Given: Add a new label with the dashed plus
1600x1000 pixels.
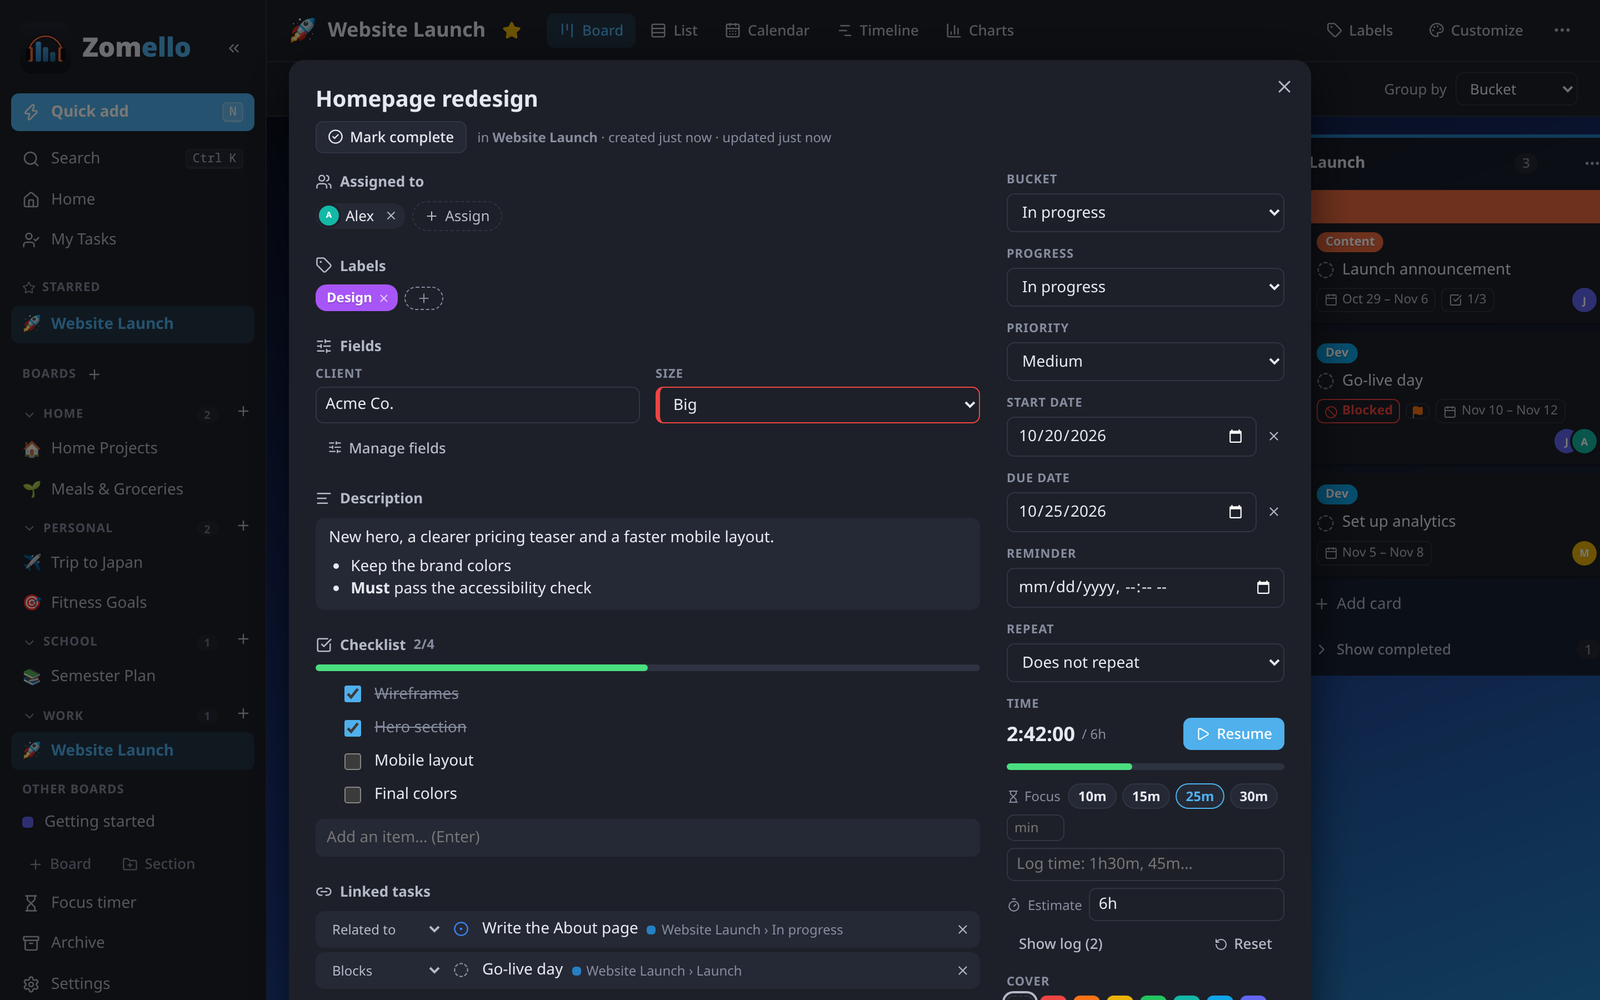Looking at the screenshot, I should (x=424, y=298).
